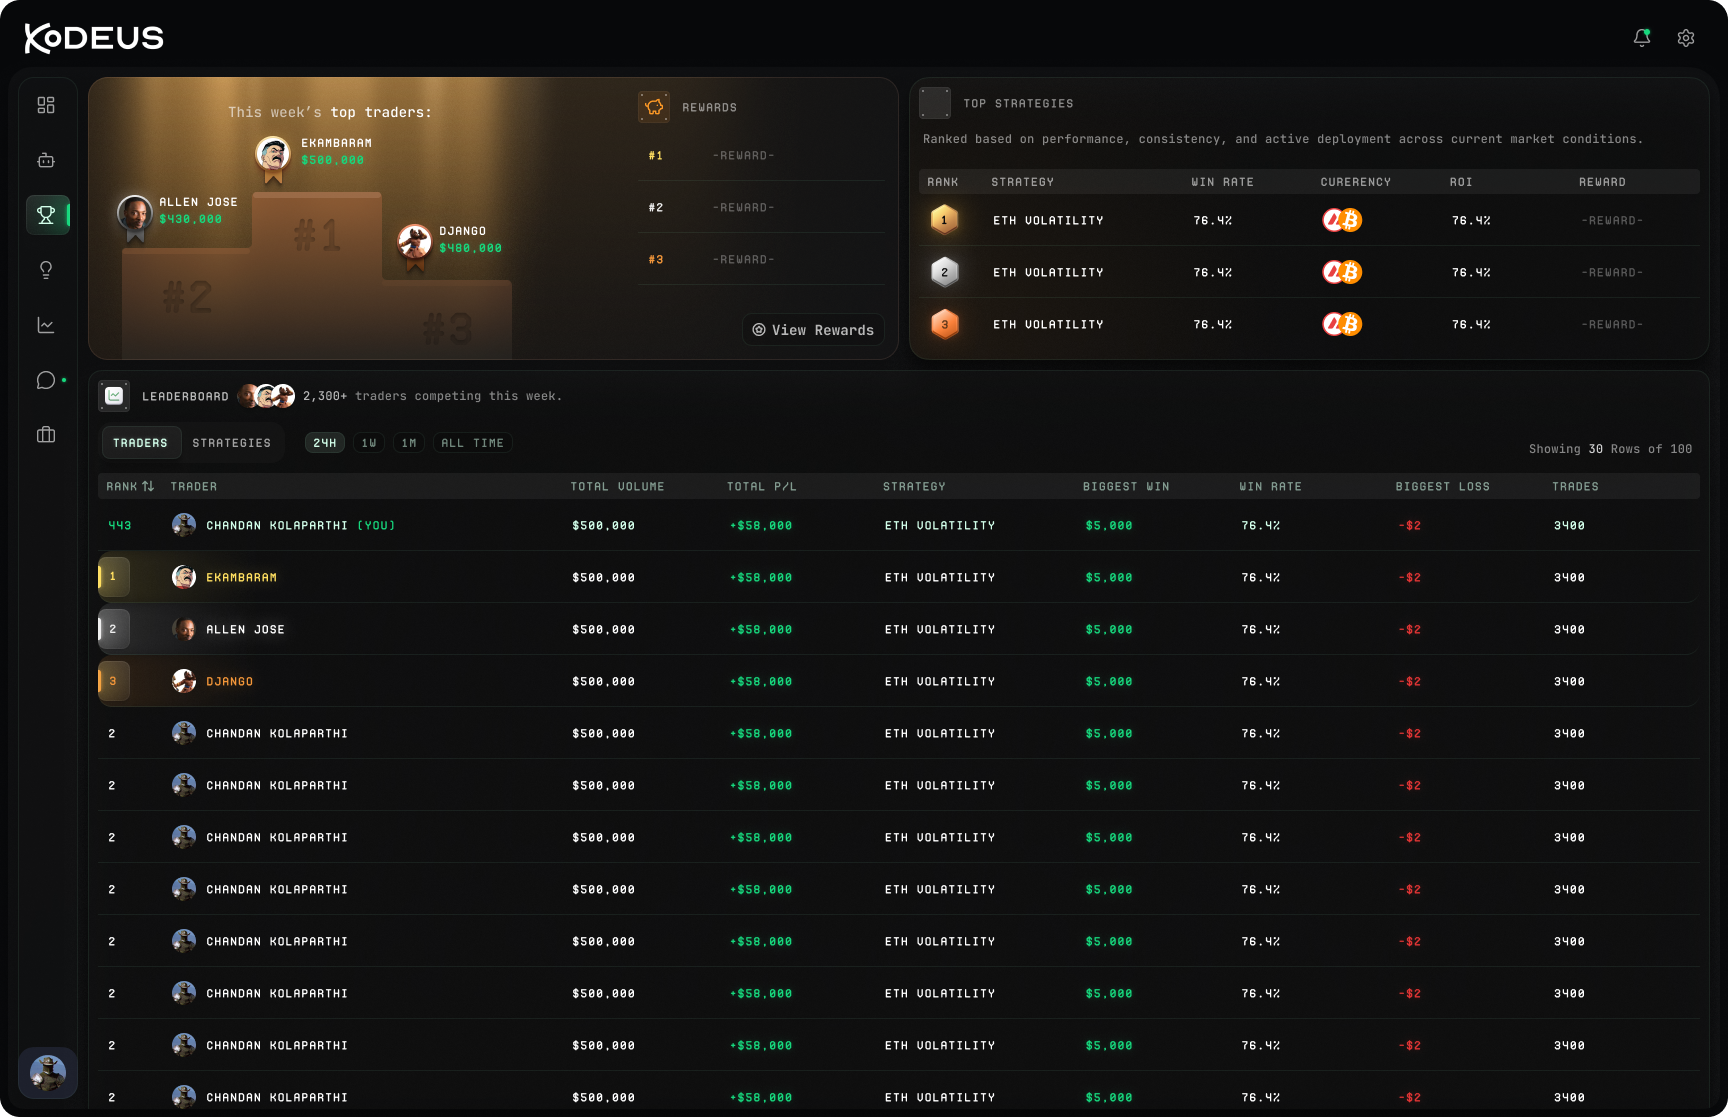Open settings gear icon
Image resolution: width=1728 pixels, height=1117 pixels.
point(1686,38)
